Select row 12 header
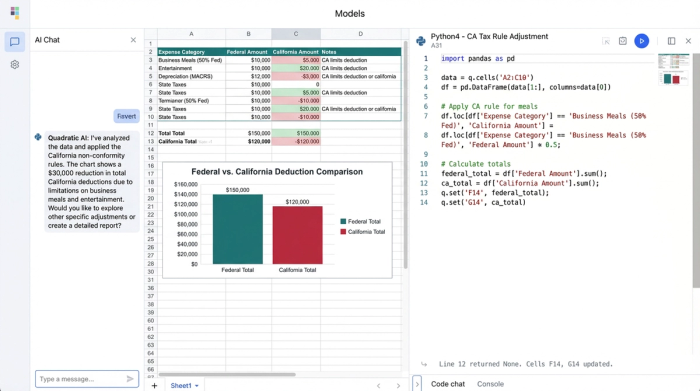 [x=150, y=133]
